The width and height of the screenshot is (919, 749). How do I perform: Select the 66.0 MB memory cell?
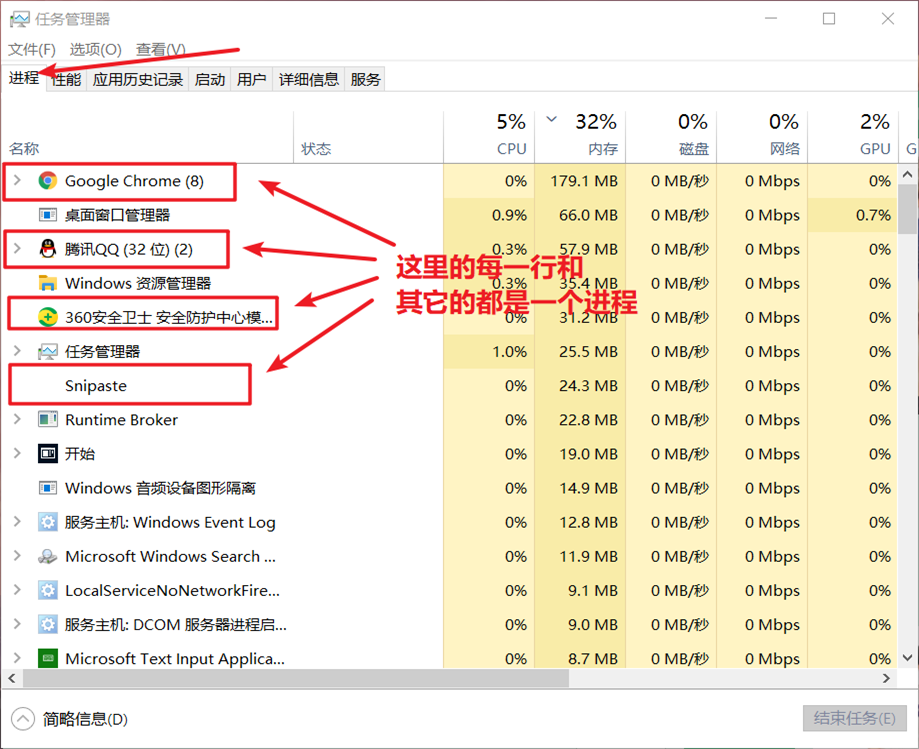coord(580,215)
